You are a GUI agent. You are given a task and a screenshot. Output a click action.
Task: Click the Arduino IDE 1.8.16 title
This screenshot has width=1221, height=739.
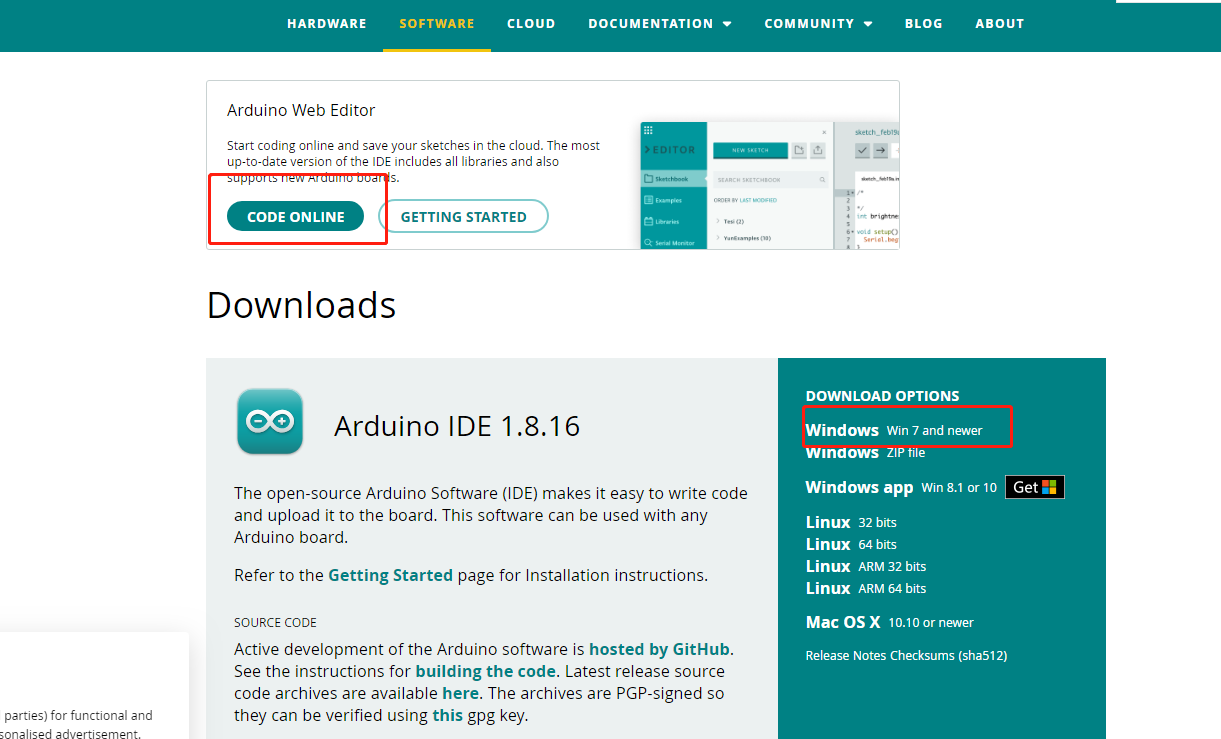[457, 426]
